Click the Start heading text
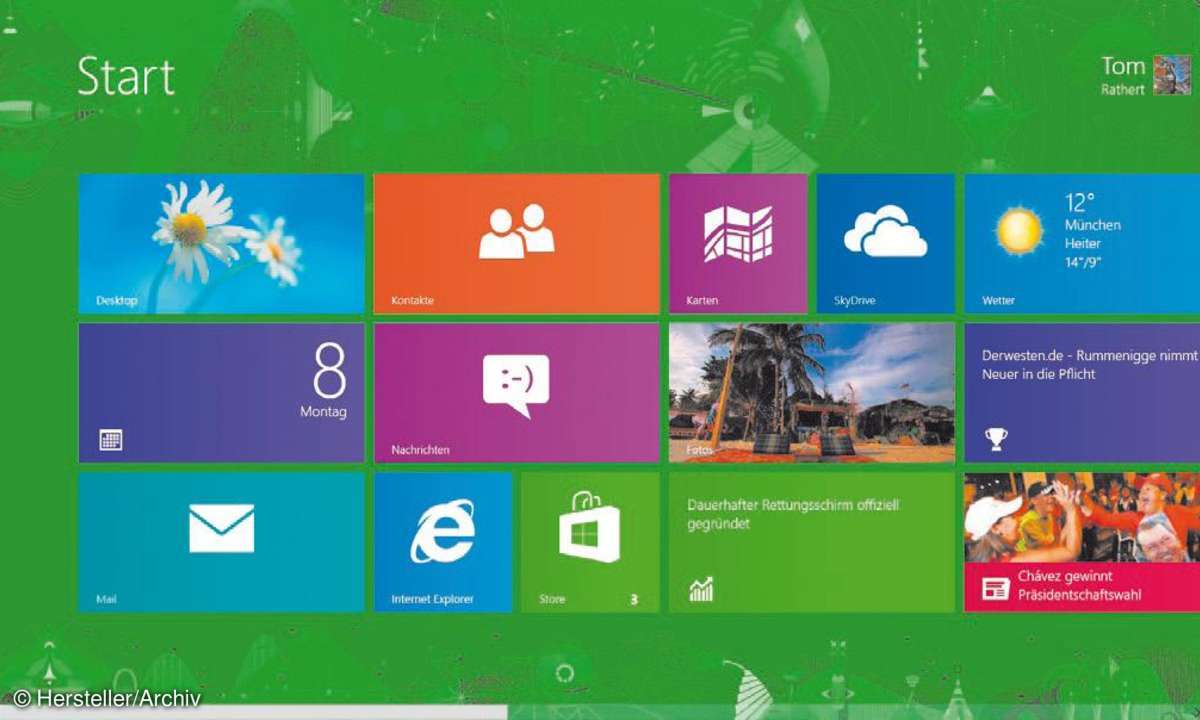This screenshot has height=720, width=1200. (126, 77)
